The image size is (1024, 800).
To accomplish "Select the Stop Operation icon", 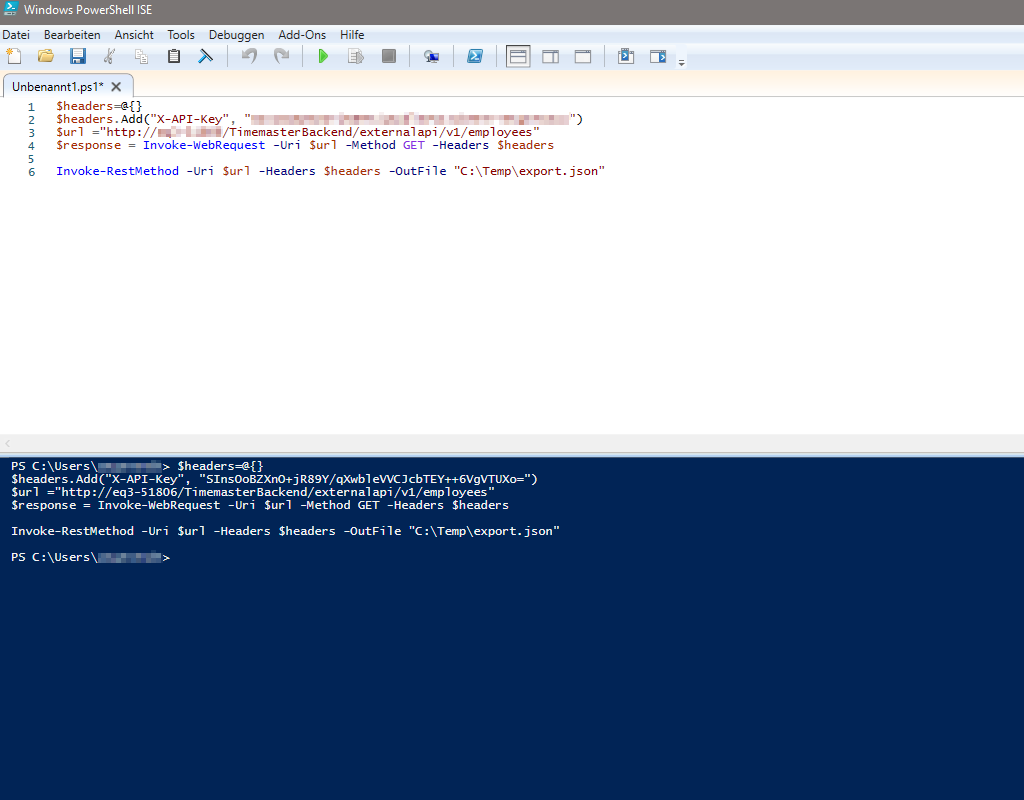I will [x=388, y=56].
